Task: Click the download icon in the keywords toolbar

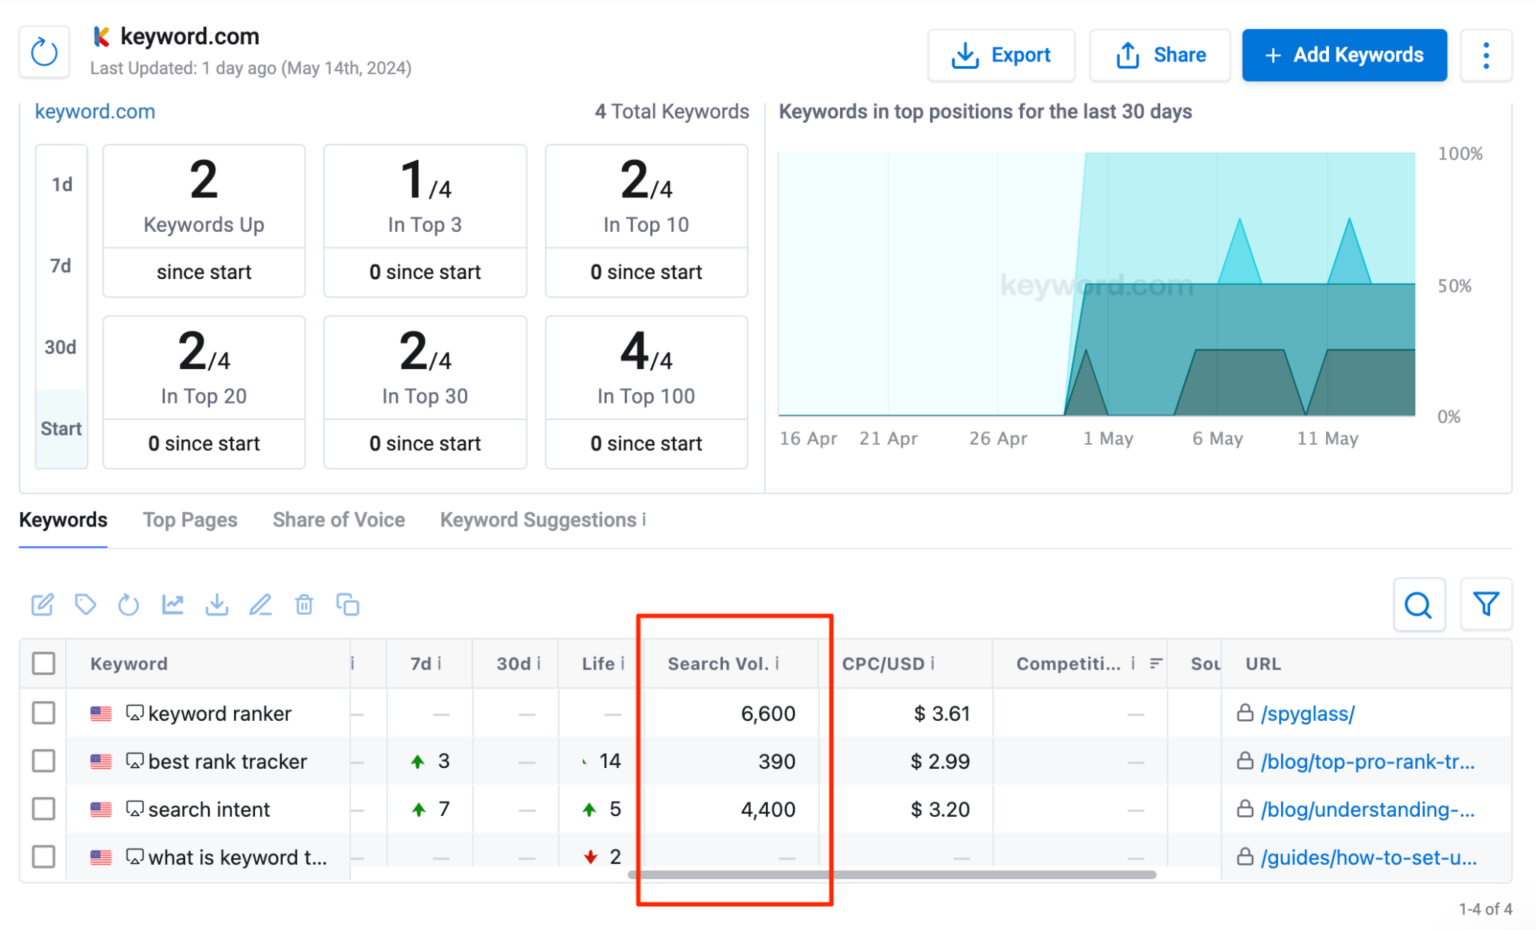Action: point(216,604)
